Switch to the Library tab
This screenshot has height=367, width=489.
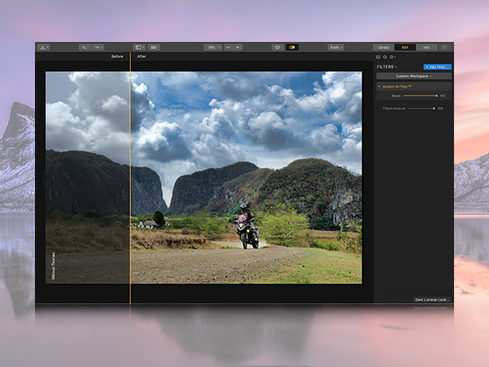383,47
